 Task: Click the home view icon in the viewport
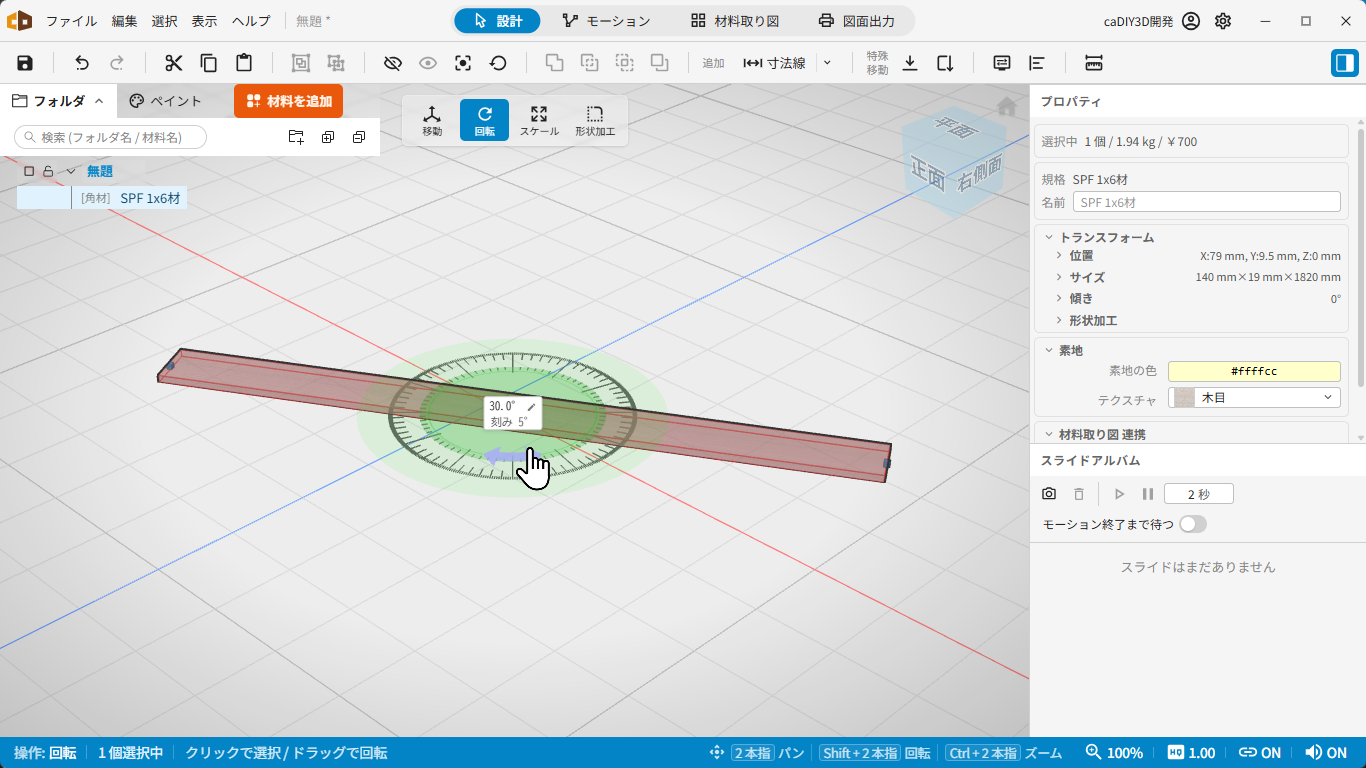1007,106
